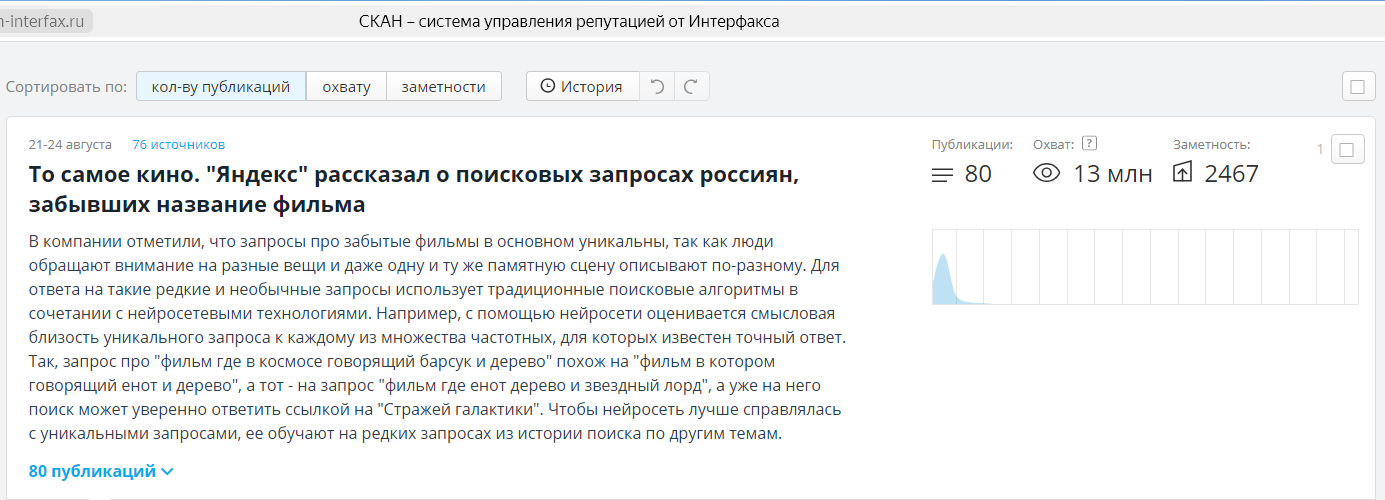Open the article headline about Яндекс
The height and width of the screenshot is (500, 1385).
pyautogui.click(x=414, y=189)
